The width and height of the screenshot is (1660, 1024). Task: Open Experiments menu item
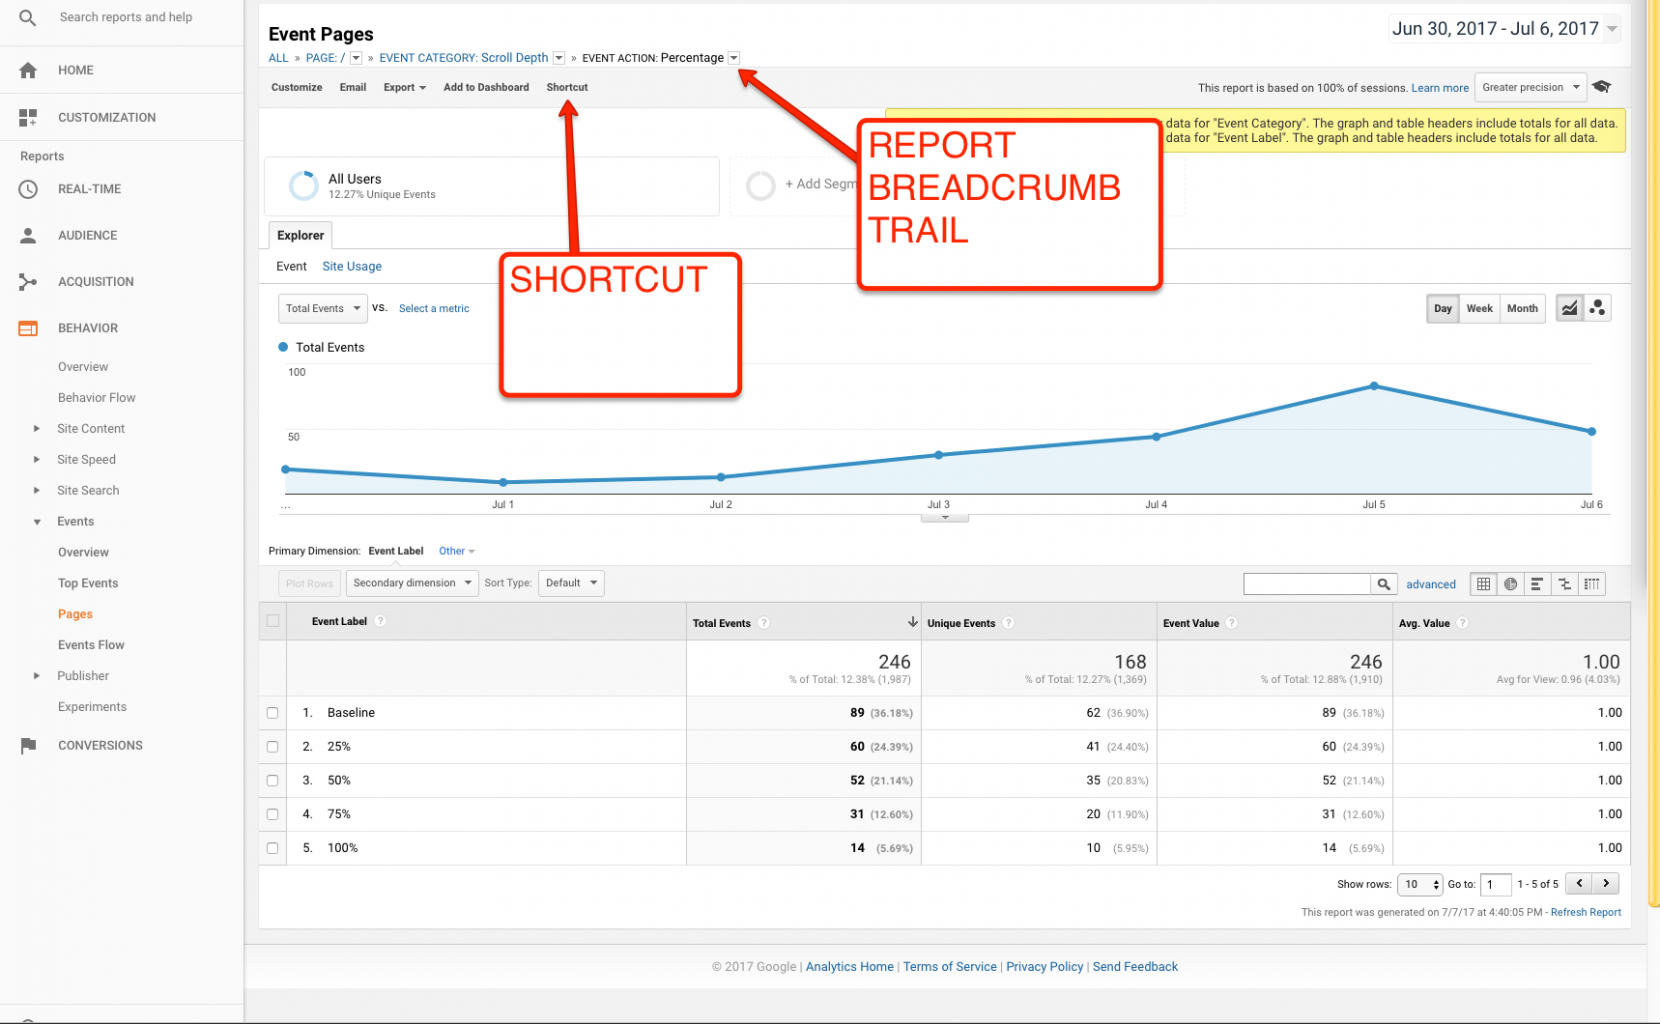click(92, 707)
